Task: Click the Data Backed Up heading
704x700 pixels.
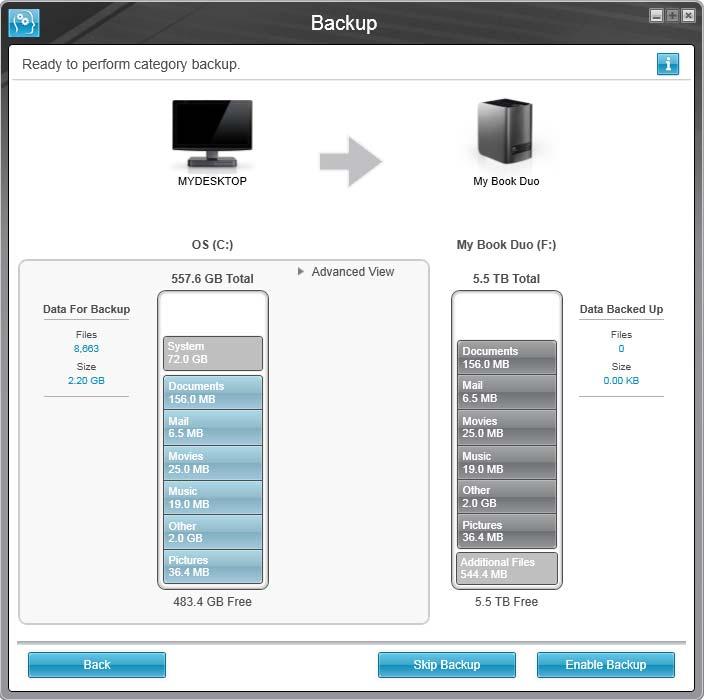Action: coord(621,309)
